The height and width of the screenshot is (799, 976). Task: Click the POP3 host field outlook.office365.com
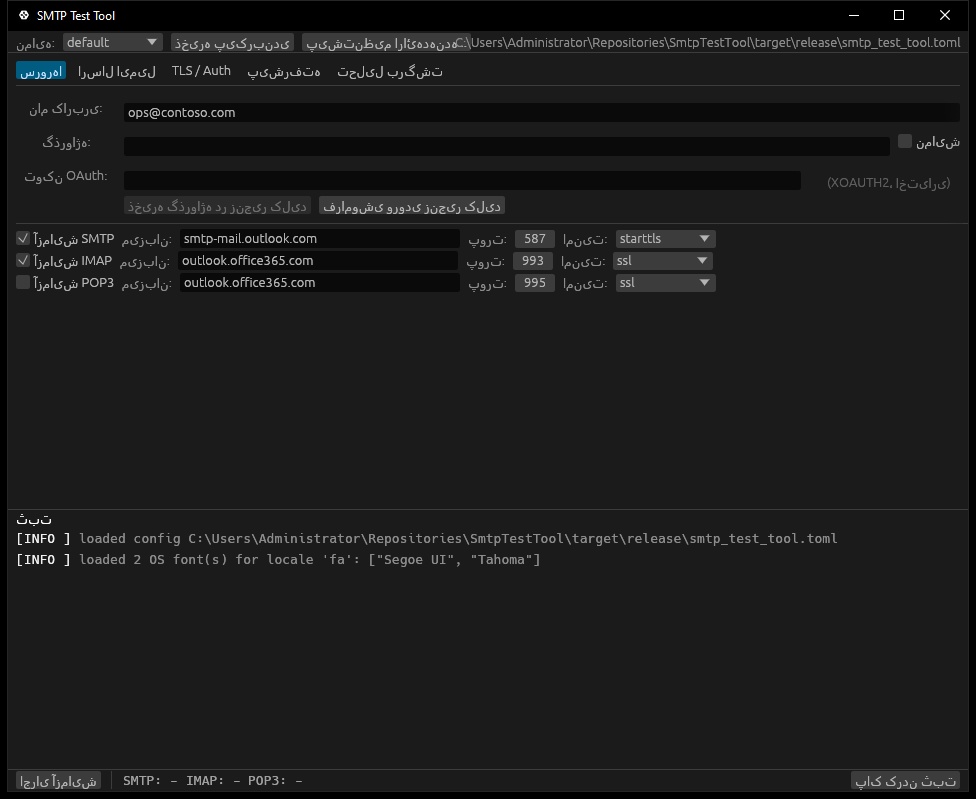(319, 283)
